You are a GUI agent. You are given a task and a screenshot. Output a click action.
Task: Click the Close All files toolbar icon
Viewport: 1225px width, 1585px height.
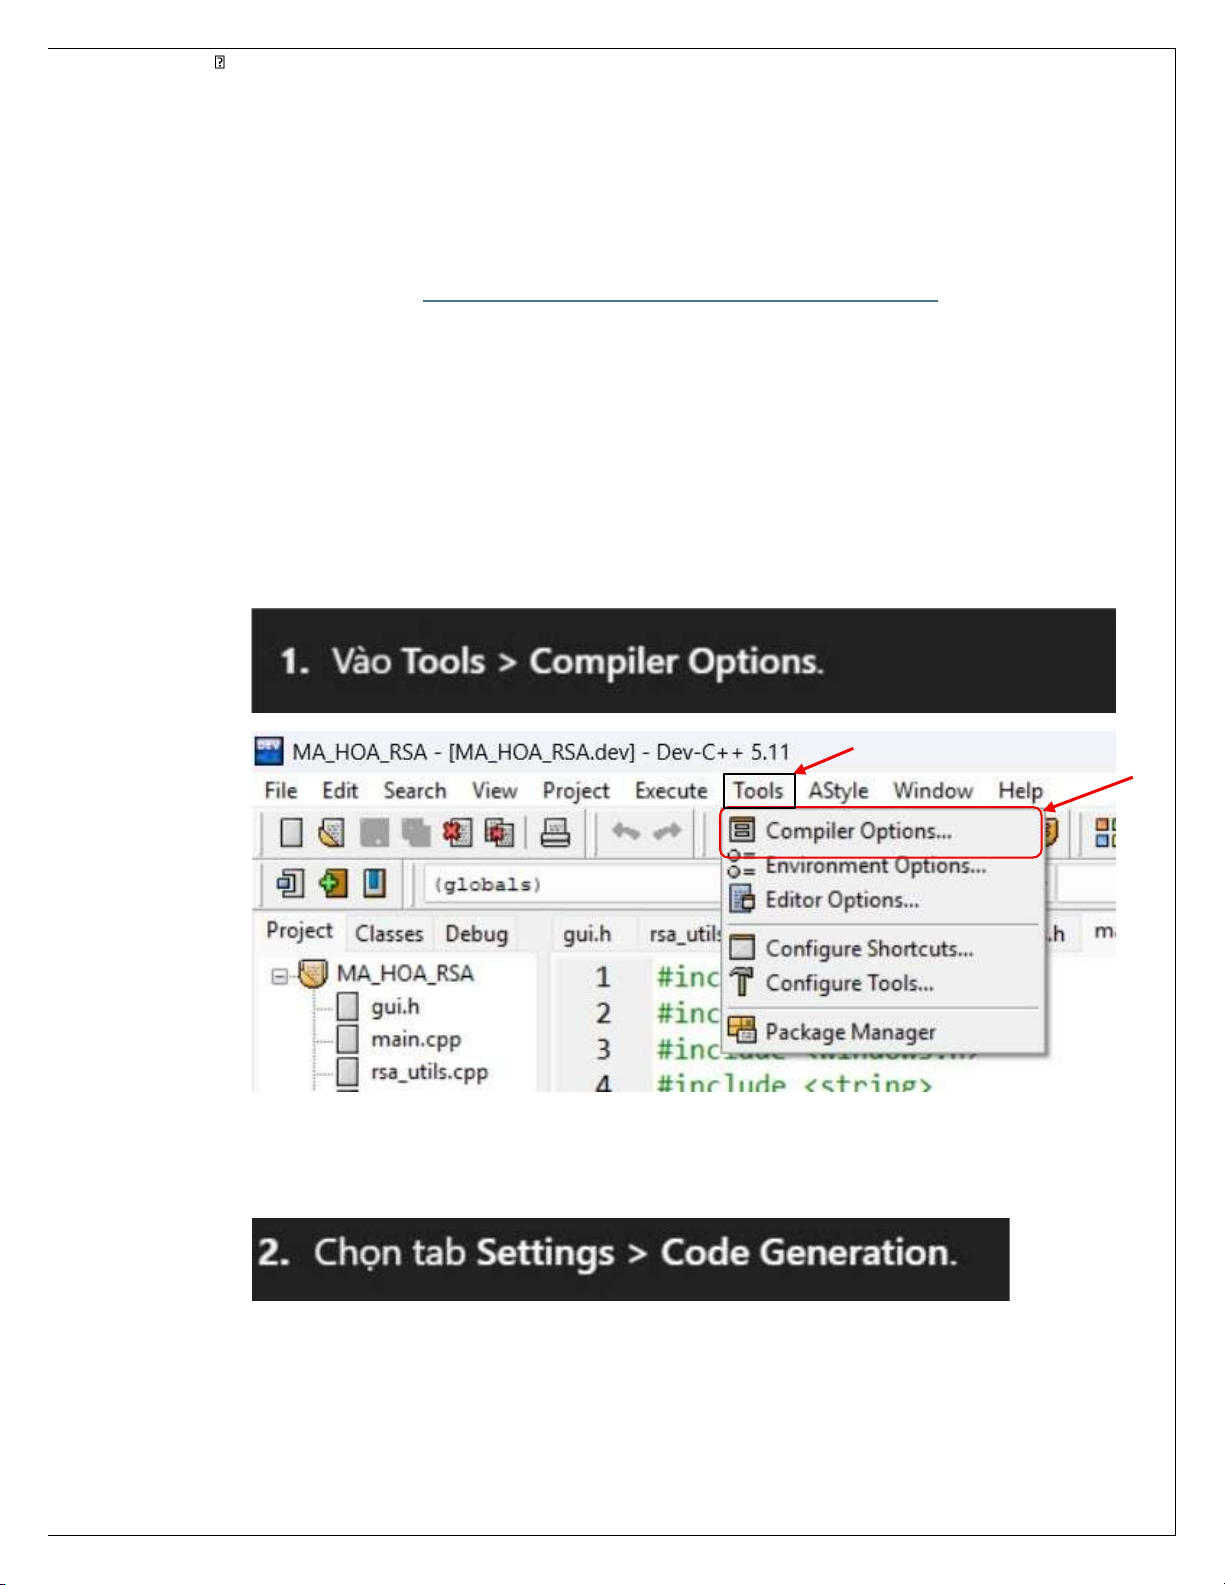pos(499,832)
